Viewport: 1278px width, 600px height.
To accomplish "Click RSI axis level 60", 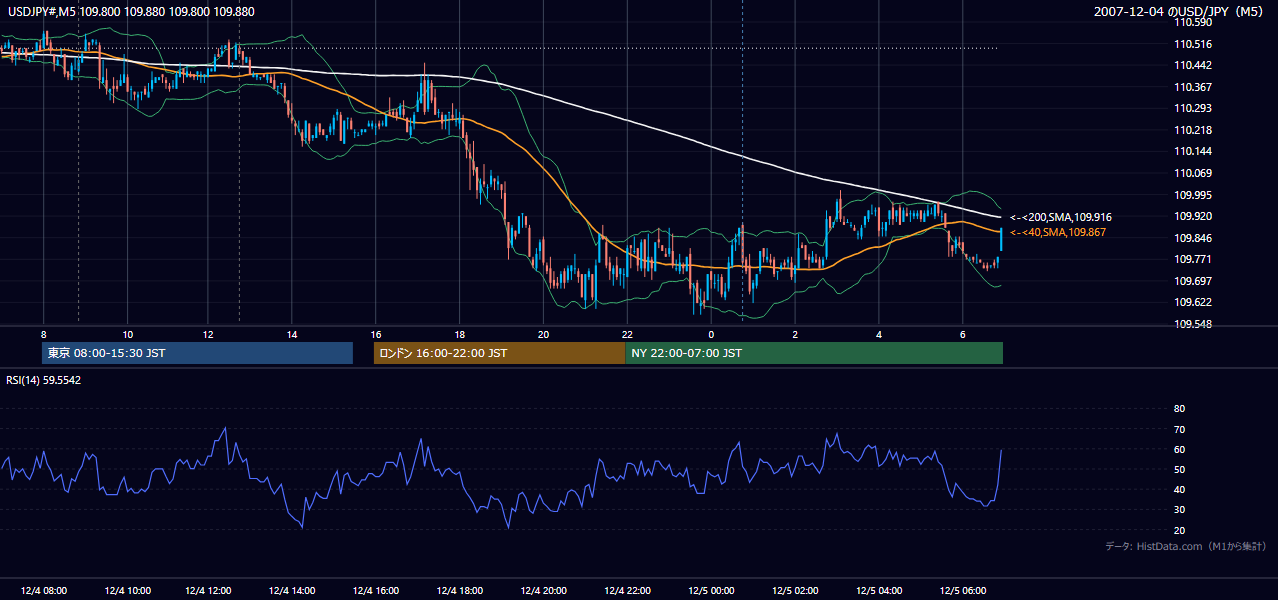I will 1180,449.
